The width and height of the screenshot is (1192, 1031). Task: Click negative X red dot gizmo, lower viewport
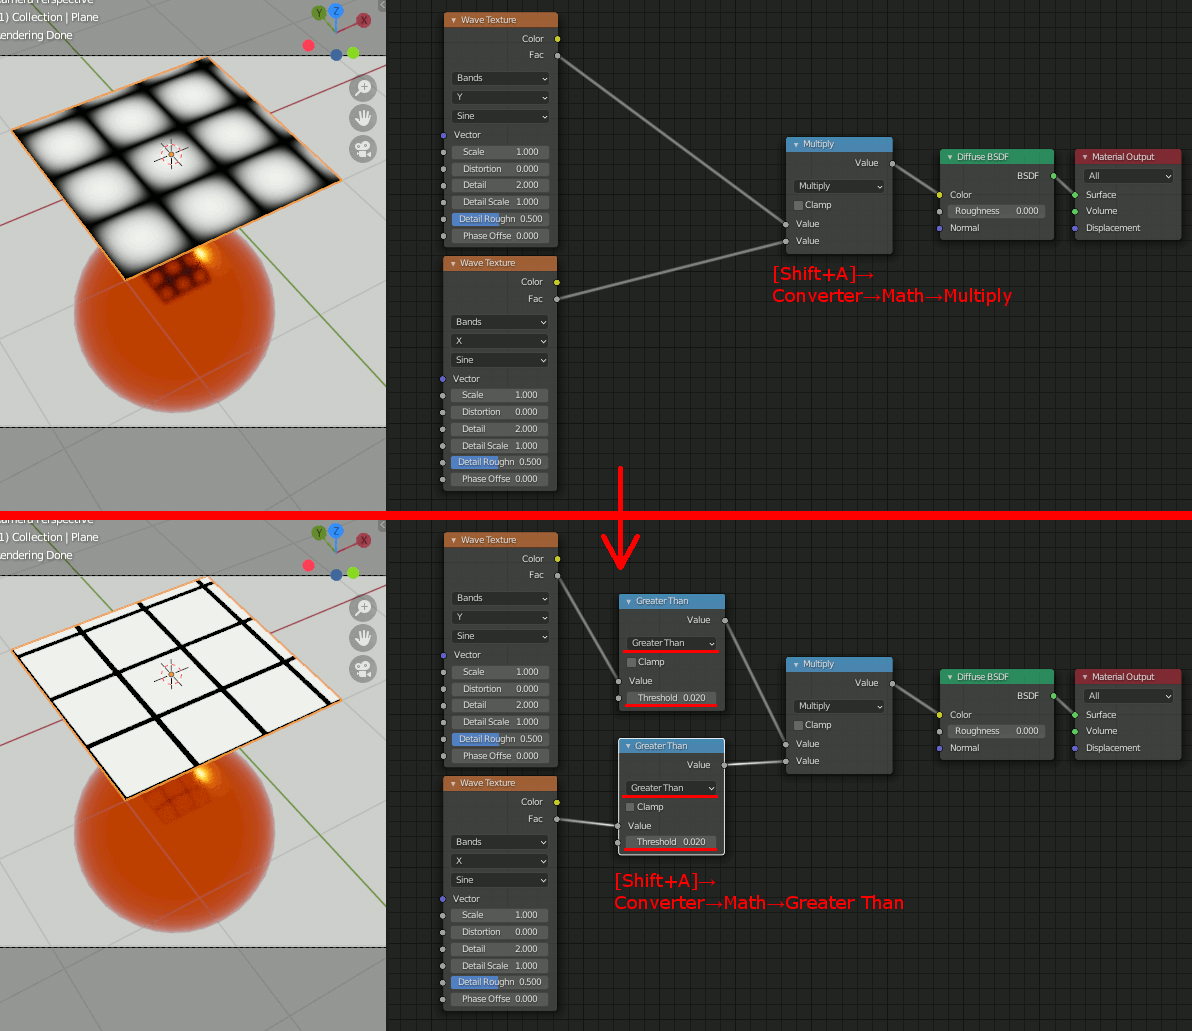(308, 566)
